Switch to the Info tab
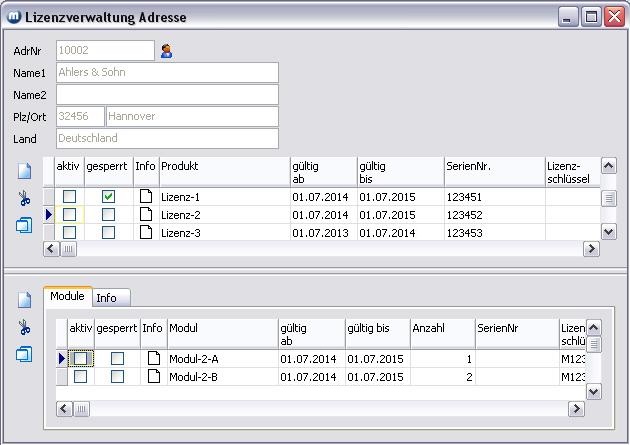630x445 pixels. [x=106, y=298]
